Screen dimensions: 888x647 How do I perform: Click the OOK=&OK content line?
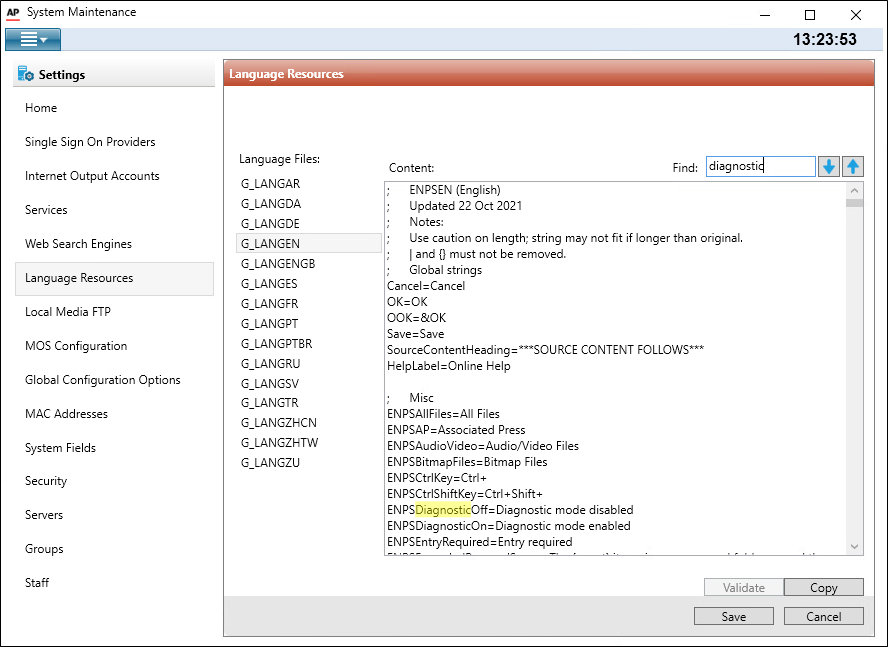click(416, 318)
